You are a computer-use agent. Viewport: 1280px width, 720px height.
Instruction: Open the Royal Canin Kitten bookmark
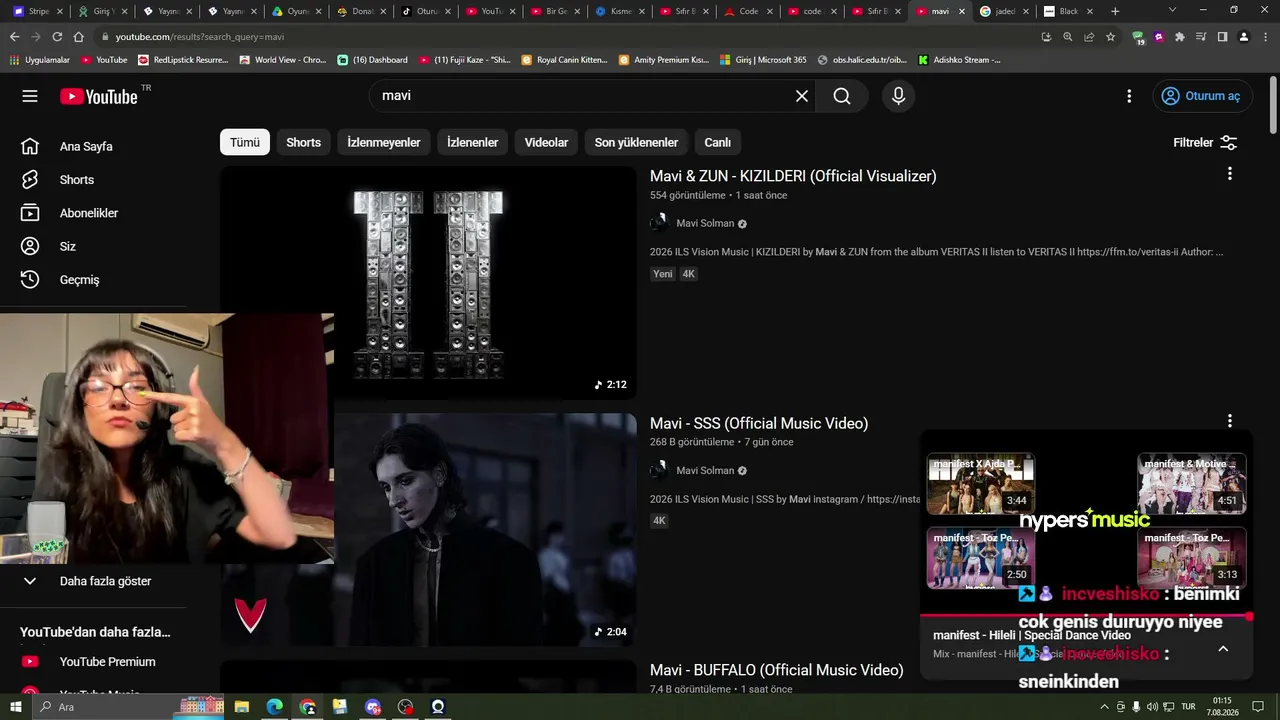pos(565,60)
